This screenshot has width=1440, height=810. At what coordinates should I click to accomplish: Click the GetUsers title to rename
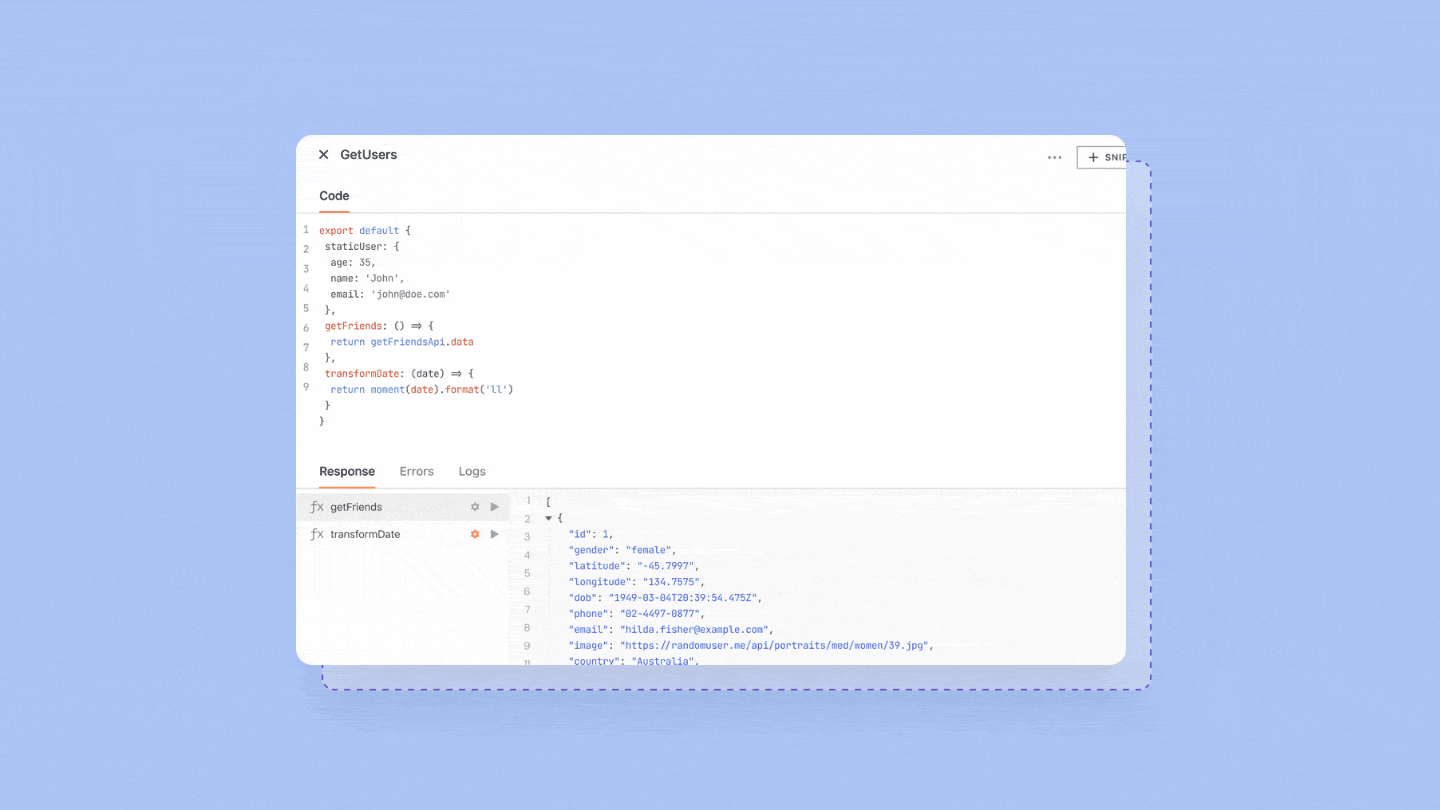pyautogui.click(x=368, y=155)
